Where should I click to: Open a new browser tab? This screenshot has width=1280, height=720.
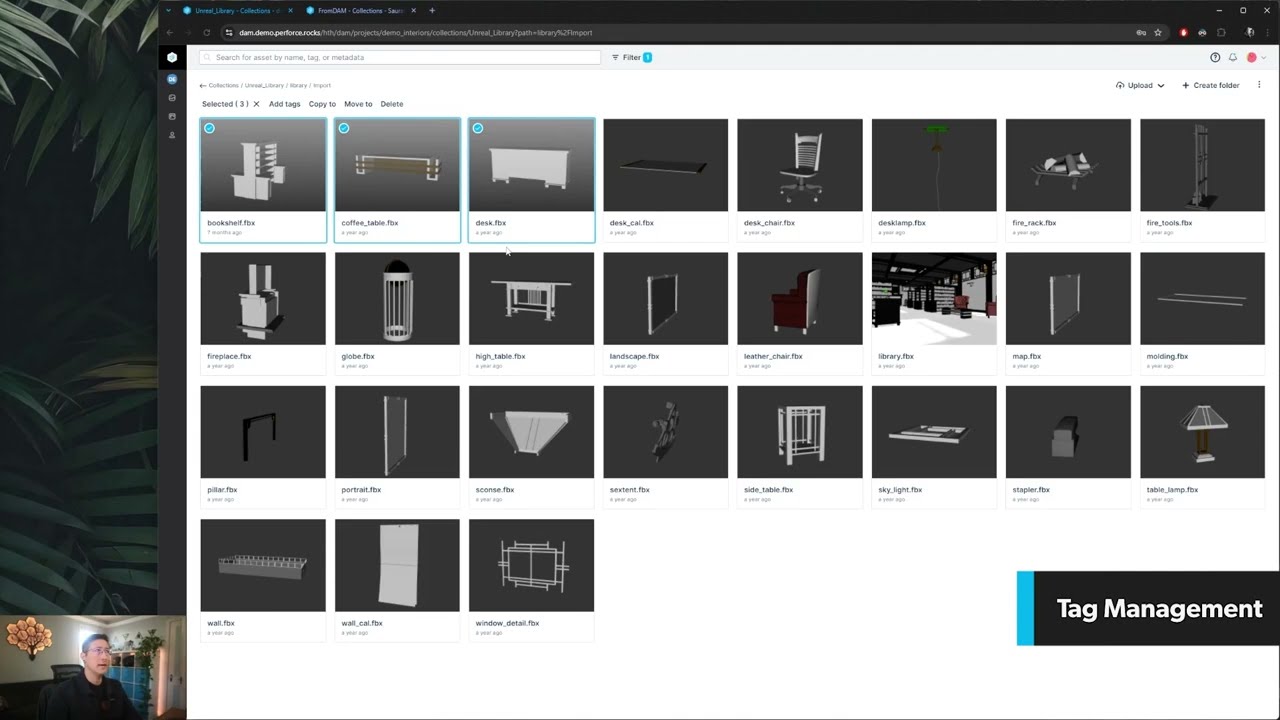(x=432, y=10)
